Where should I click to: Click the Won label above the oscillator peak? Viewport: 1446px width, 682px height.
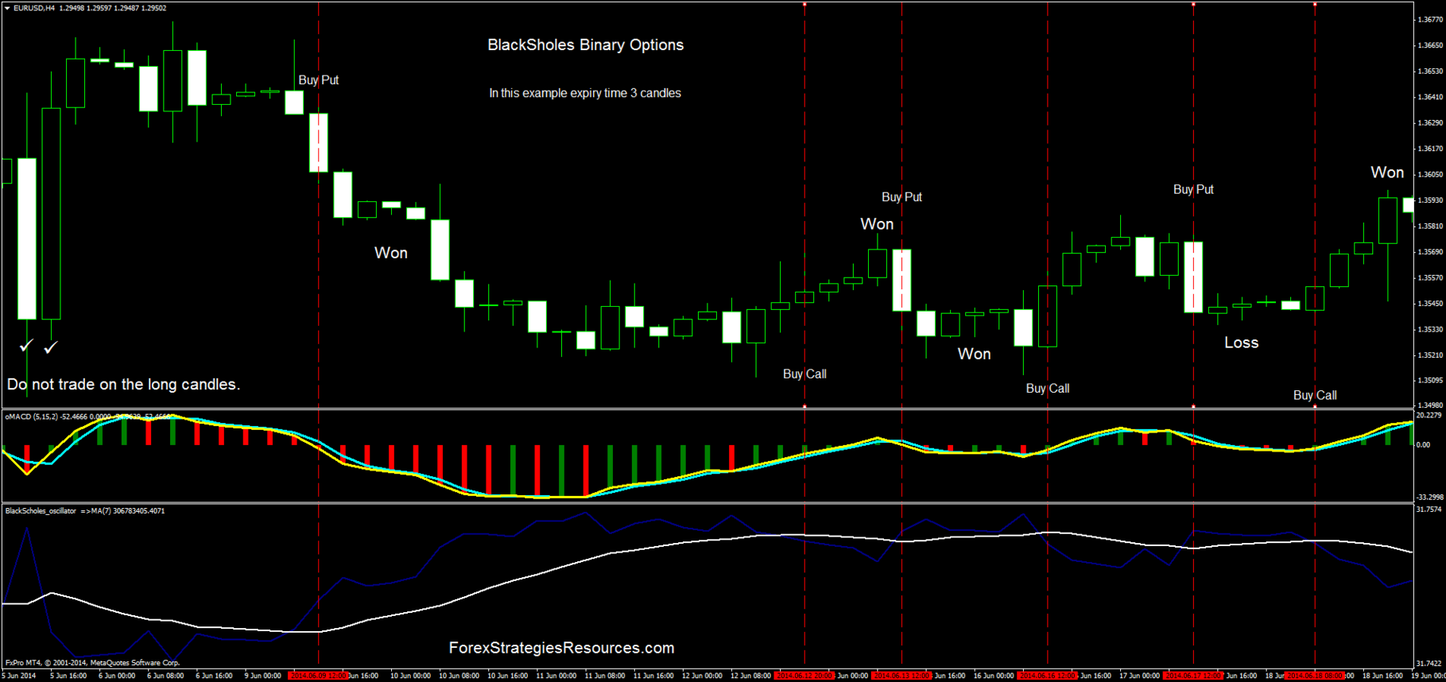tap(877, 224)
